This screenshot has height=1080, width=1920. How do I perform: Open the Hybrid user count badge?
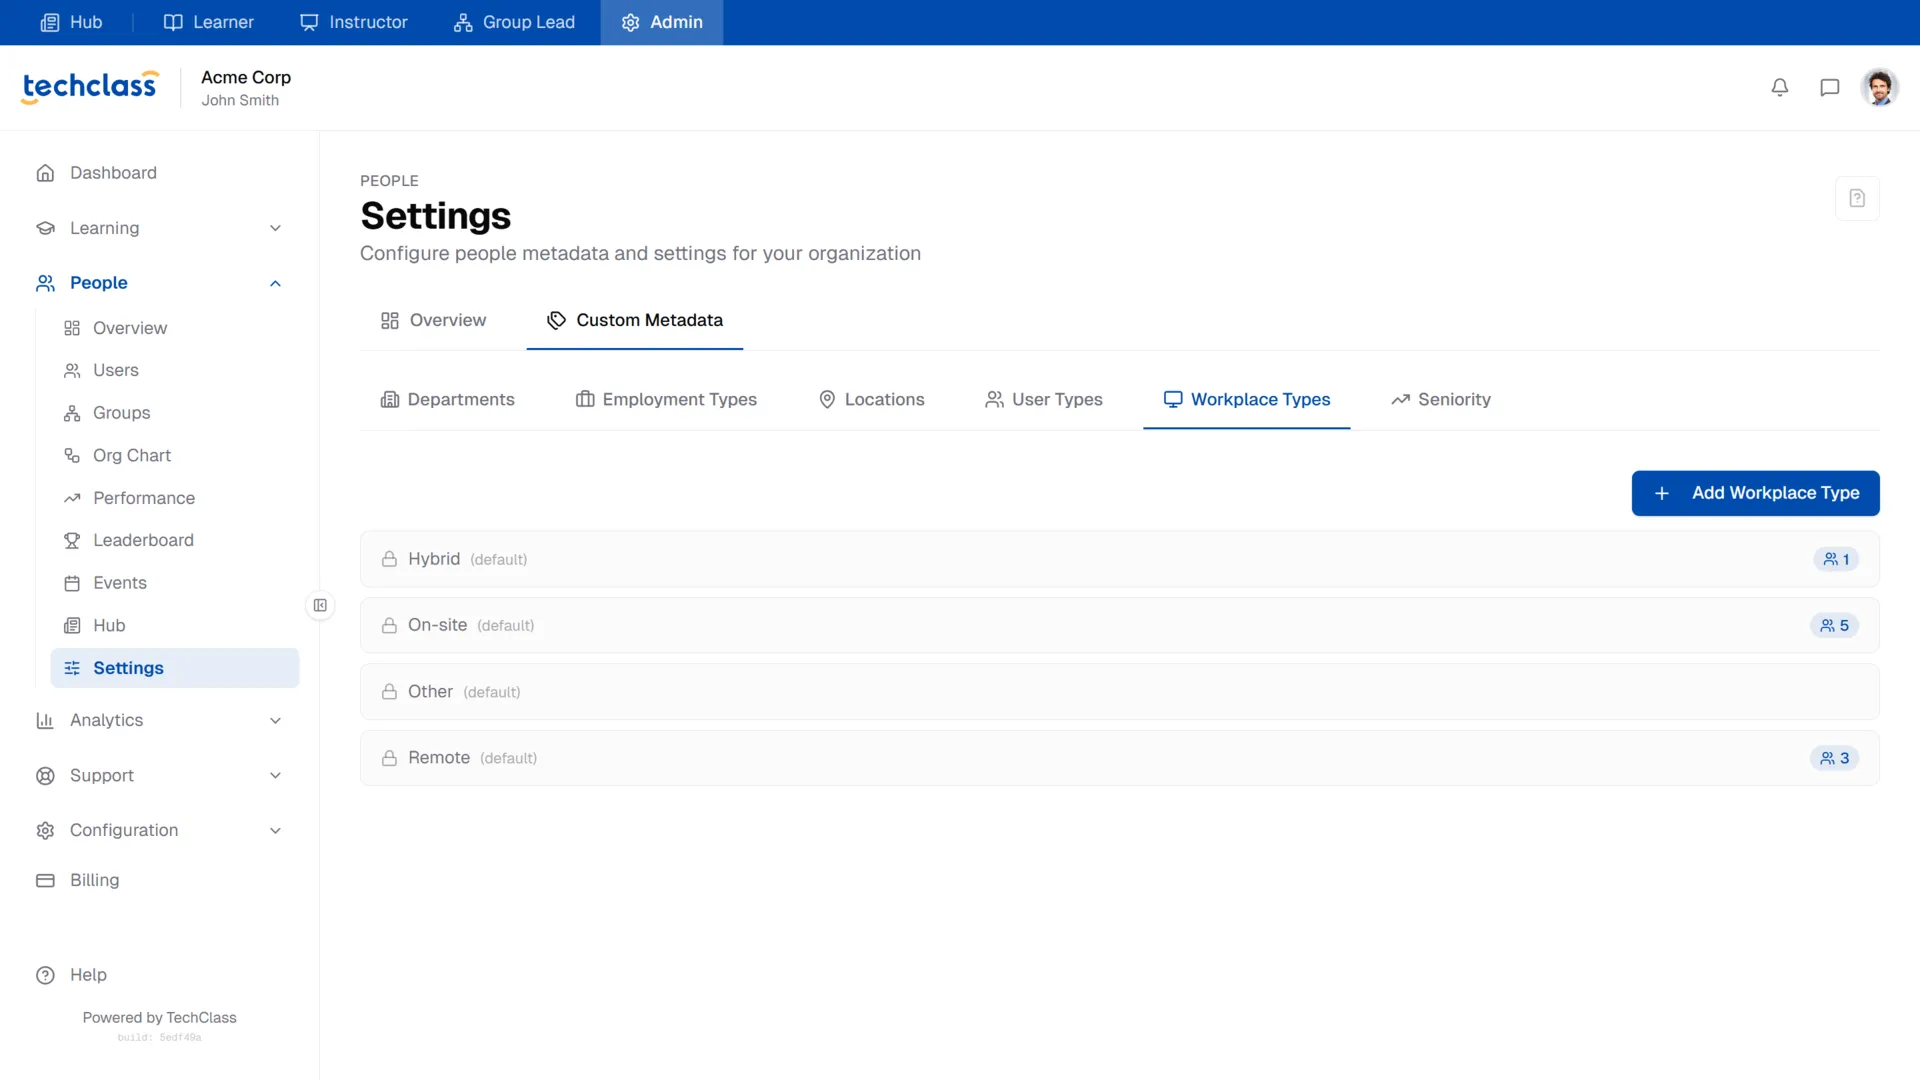pos(1836,559)
